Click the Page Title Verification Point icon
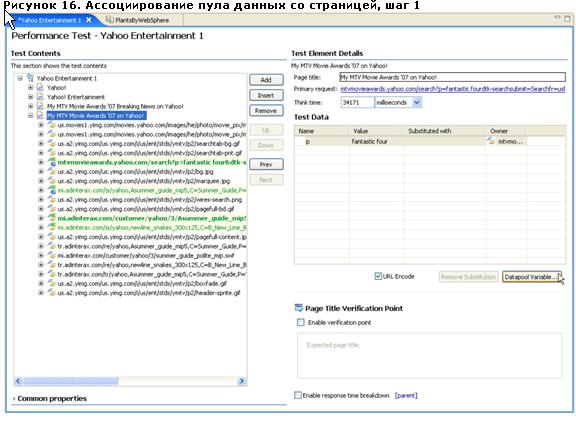 coord(299,308)
